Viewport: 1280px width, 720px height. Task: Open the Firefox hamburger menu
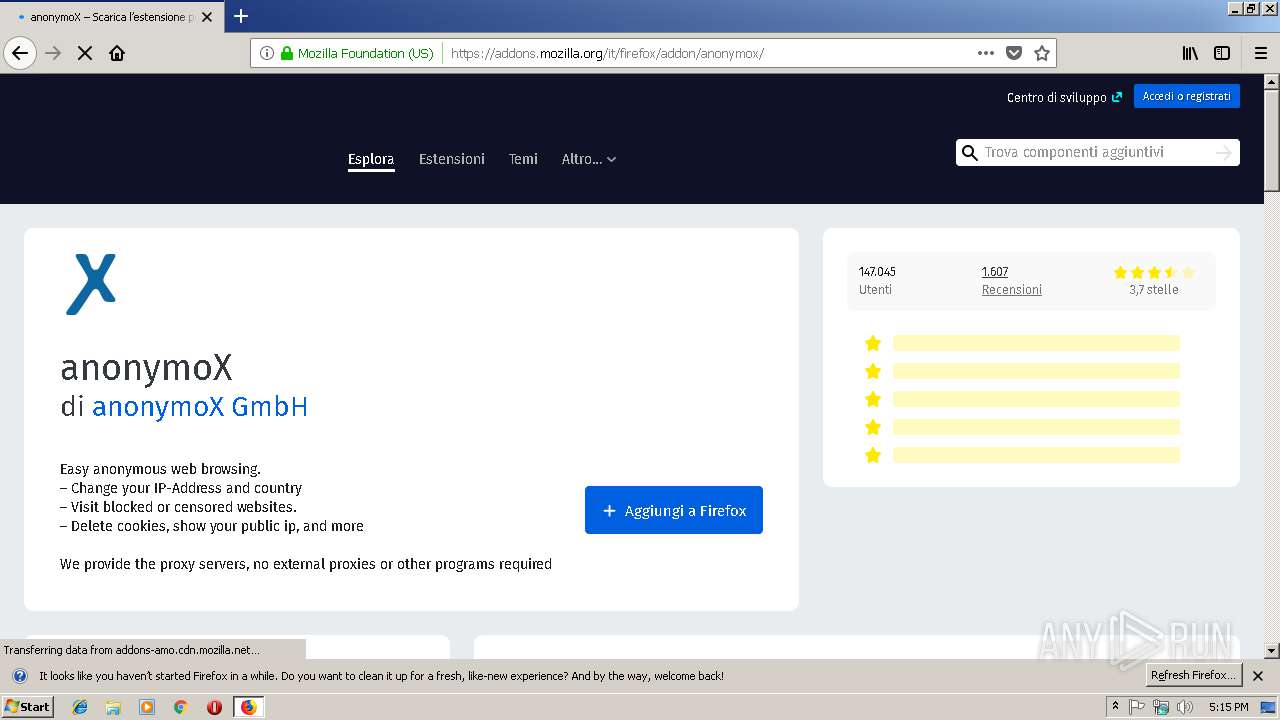coord(1260,53)
